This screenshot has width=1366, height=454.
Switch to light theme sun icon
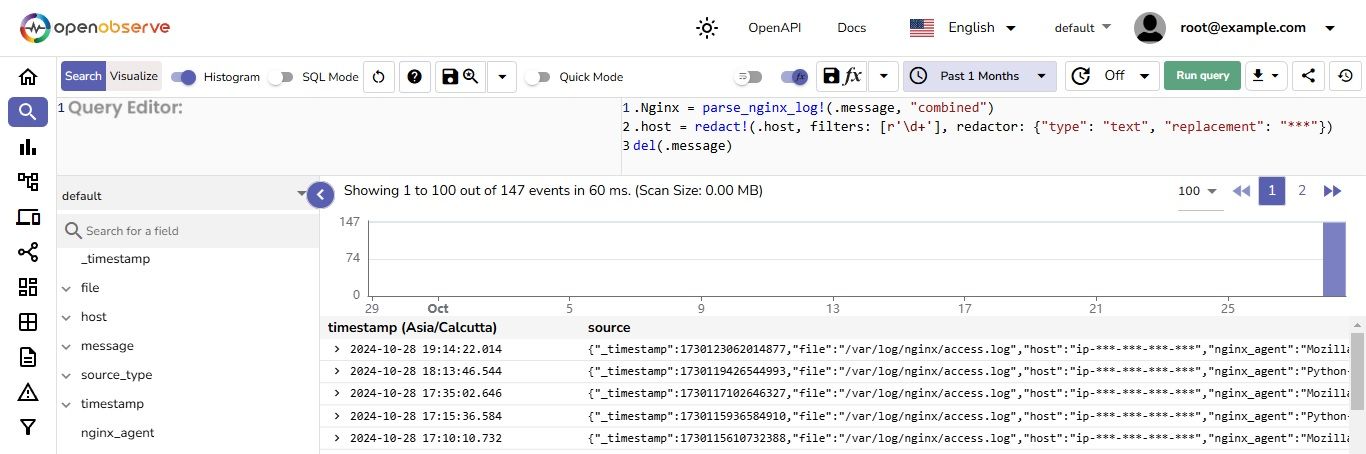click(707, 28)
